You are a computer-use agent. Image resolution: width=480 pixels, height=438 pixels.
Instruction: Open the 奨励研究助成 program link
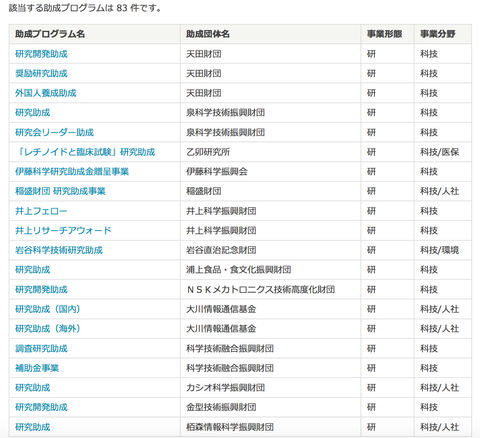click(x=41, y=73)
